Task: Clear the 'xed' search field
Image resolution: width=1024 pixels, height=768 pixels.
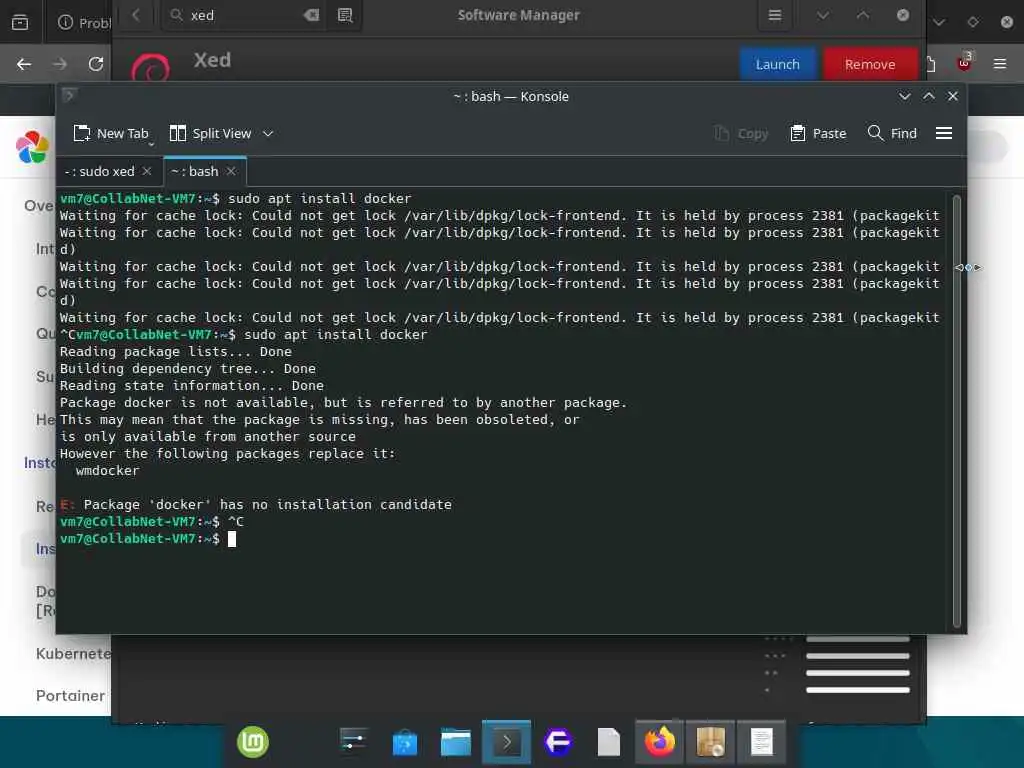Action: 312,15
